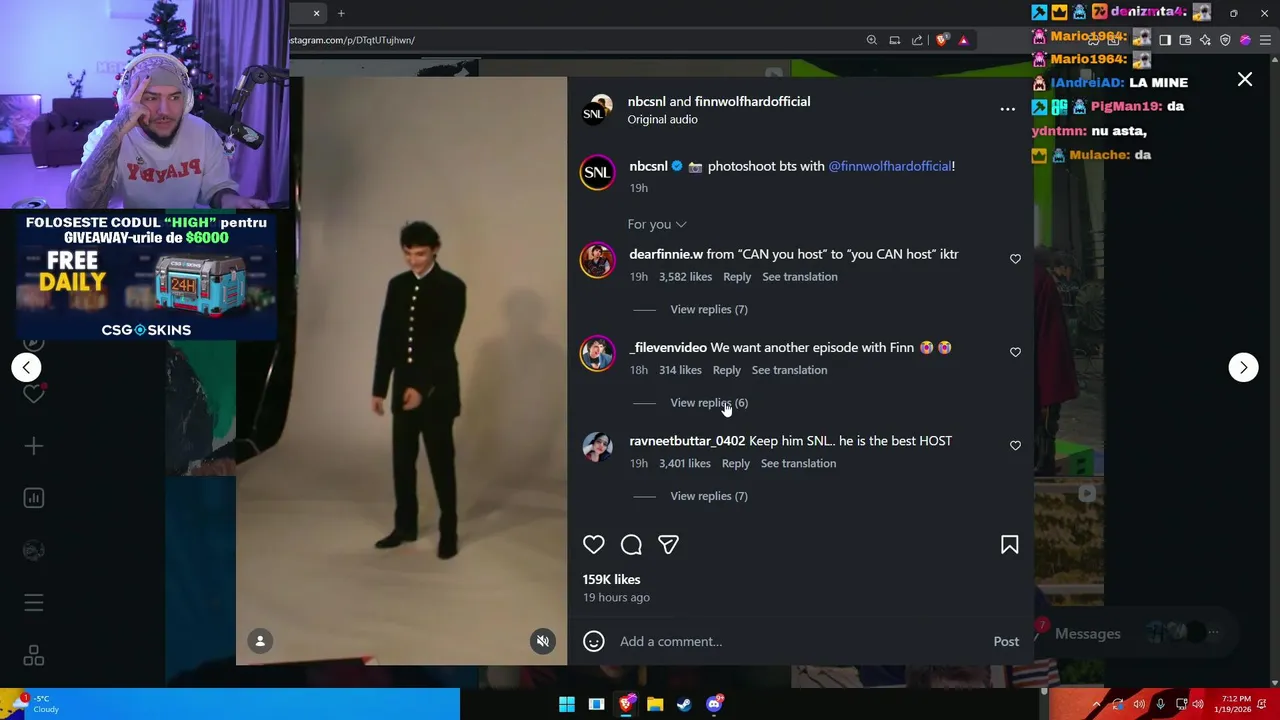Click the Add a comment field

coord(800,642)
